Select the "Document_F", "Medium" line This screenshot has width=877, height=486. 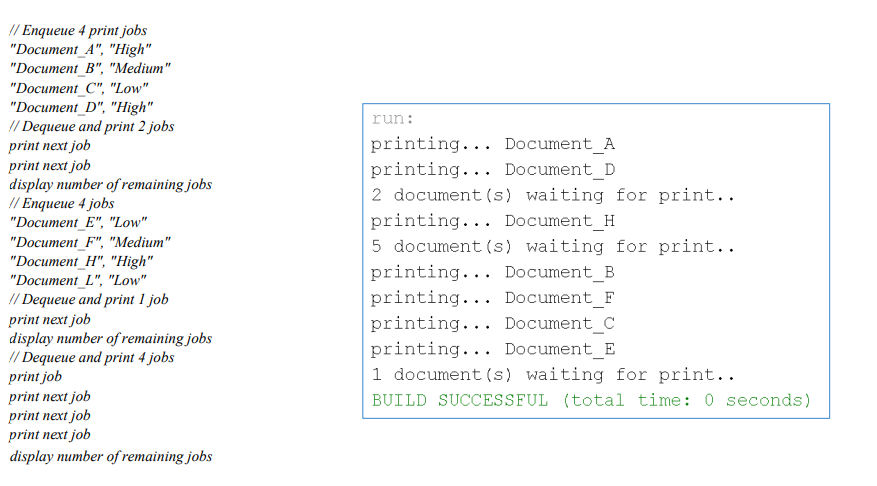90,243
